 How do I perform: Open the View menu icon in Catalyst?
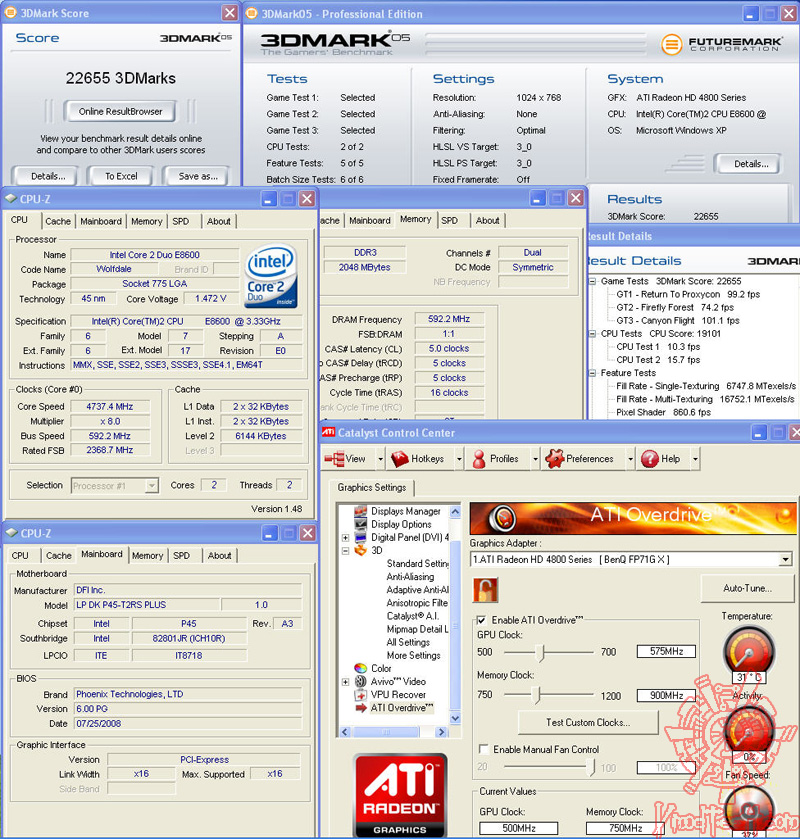pos(334,459)
